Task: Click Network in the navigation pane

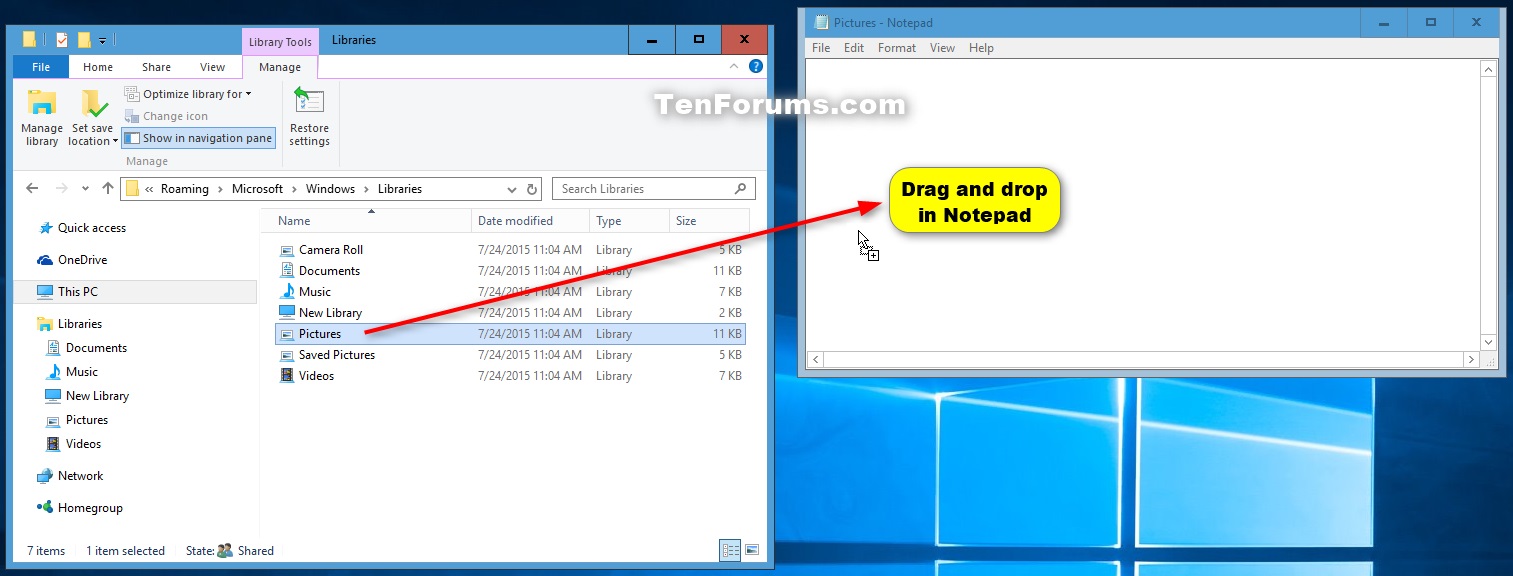Action: (x=78, y=475)
